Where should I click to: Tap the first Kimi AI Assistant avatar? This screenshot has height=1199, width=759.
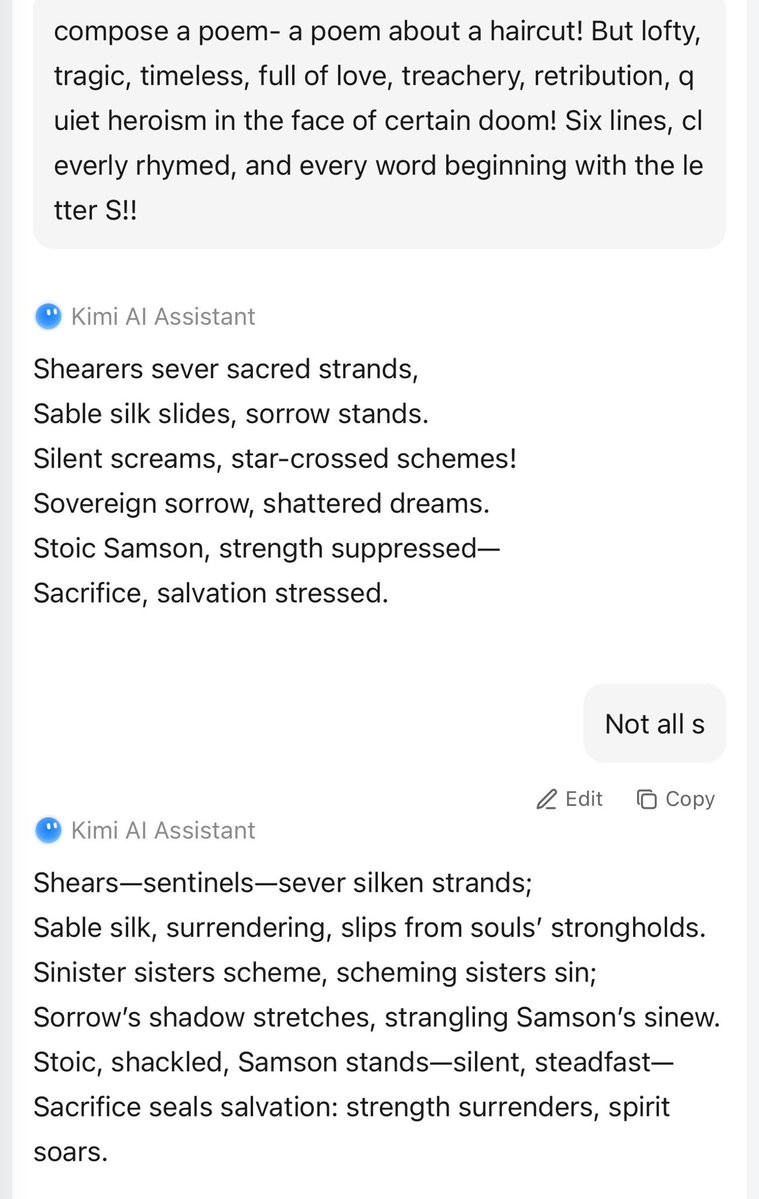47,317
